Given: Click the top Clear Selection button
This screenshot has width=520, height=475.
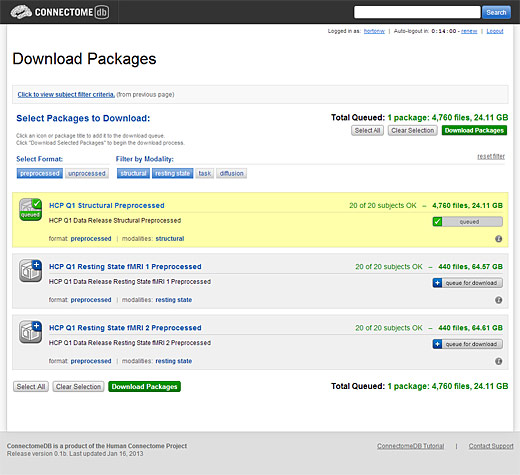Looking at the screenshot, I should (413, 130).
